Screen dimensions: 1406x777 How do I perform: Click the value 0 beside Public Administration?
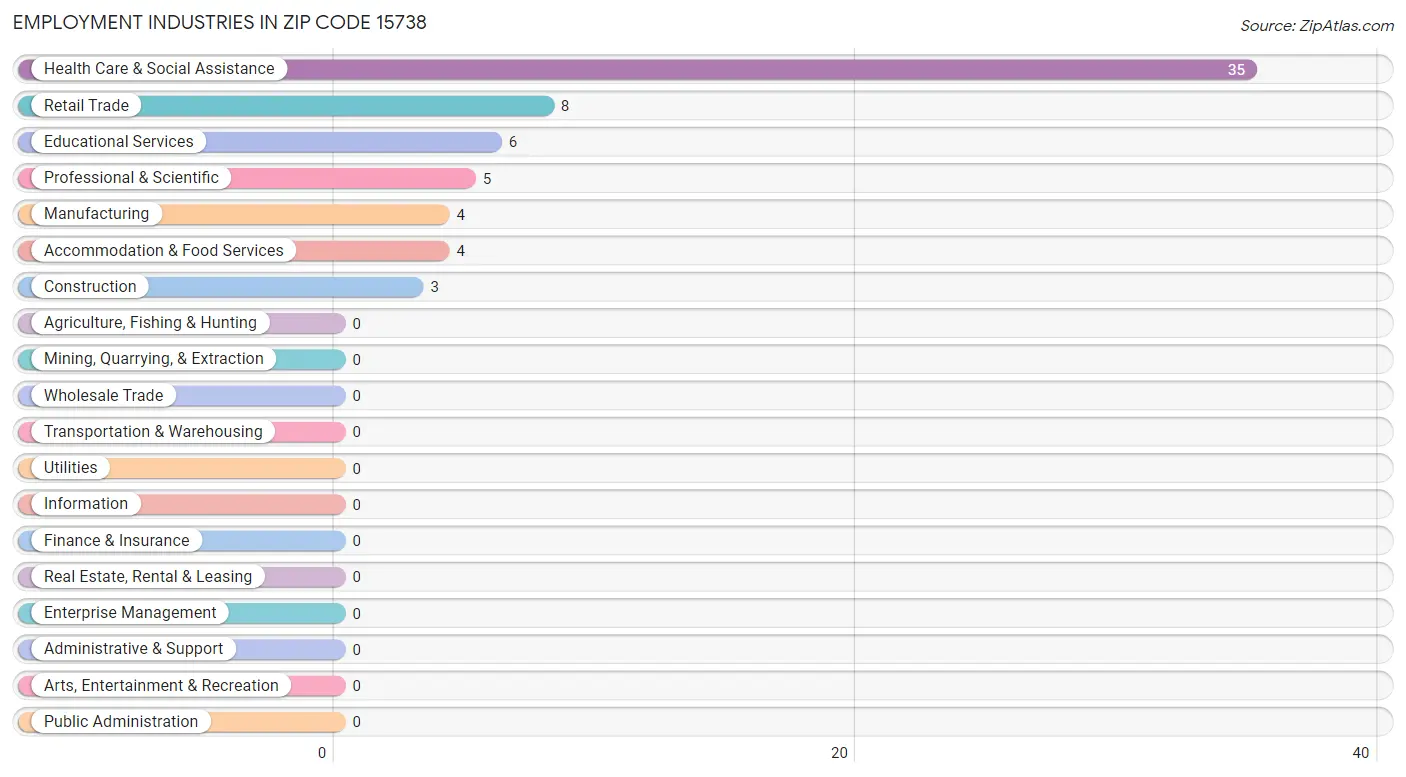pos(357,722)
